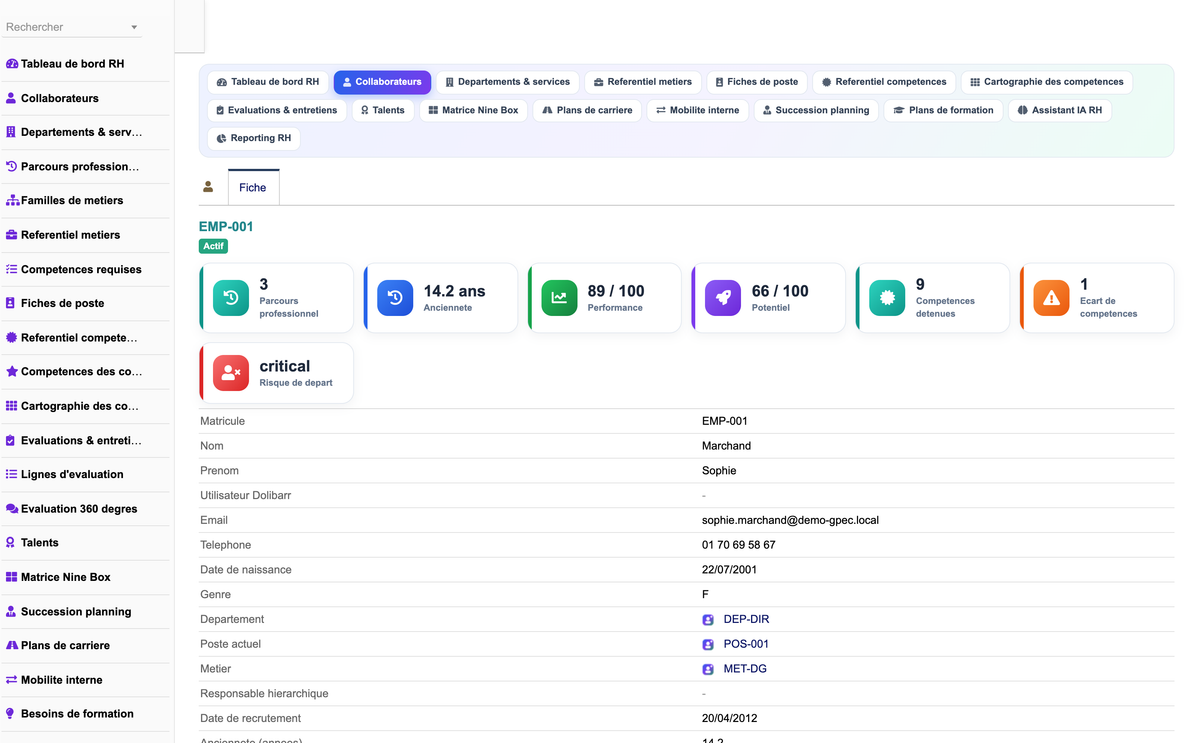Click the Tableau de bord RH sidebar icon
The height and width of the screenshot is (743, 1200).
[12, 64]
